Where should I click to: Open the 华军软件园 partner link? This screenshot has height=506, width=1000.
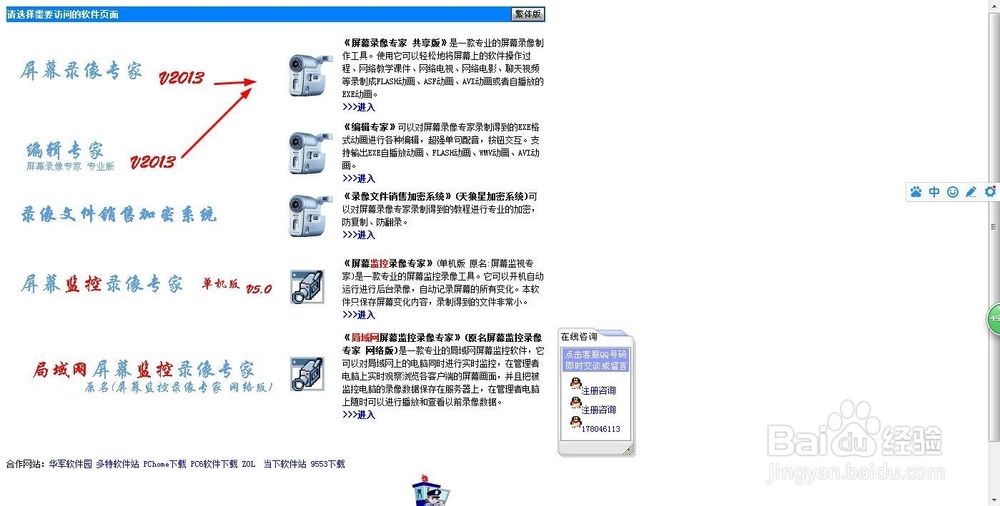71,464
